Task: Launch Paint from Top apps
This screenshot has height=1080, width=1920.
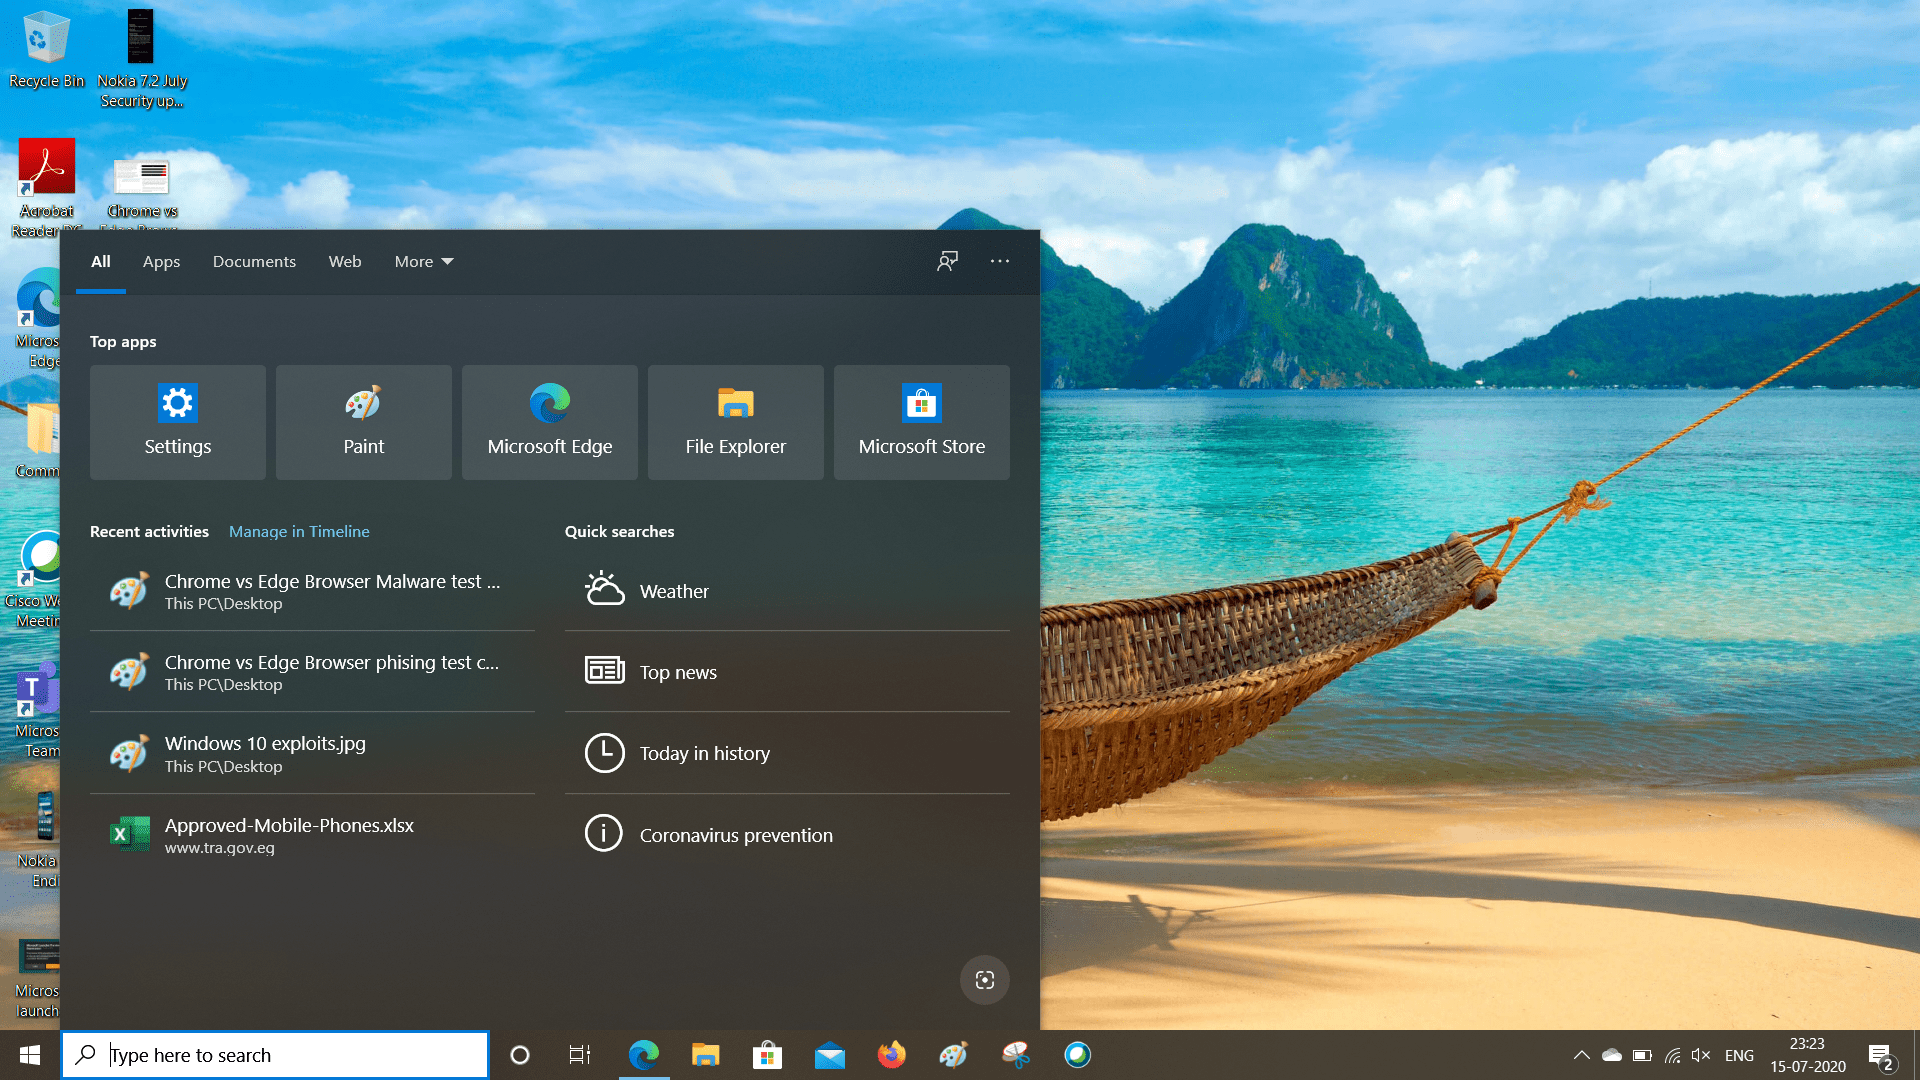Action: 363,422
